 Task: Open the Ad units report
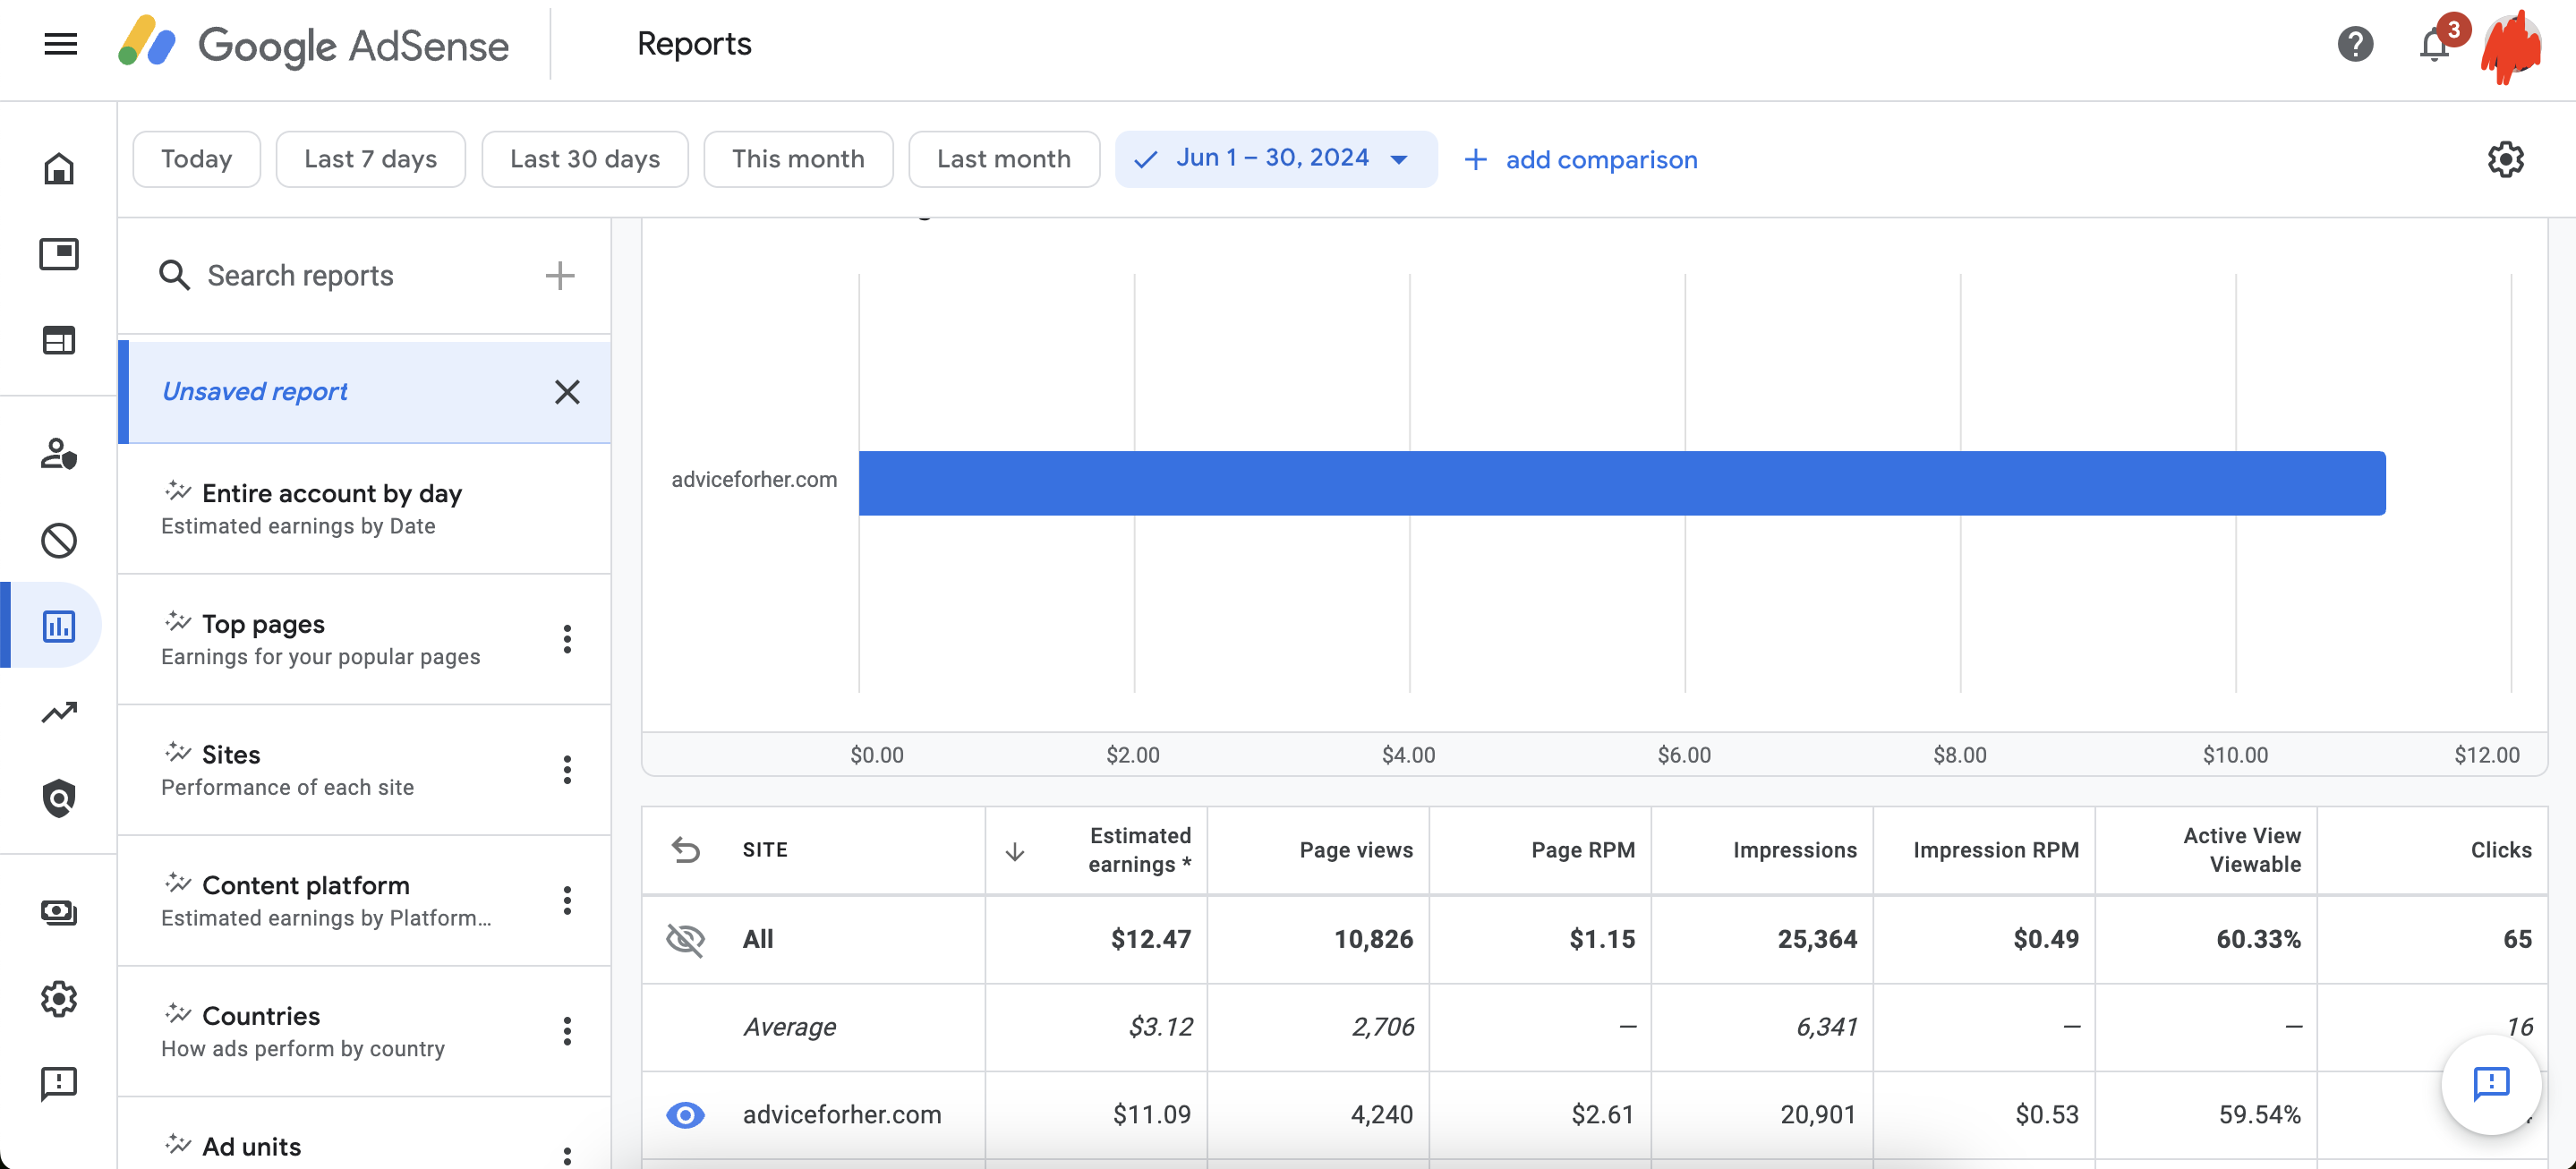pos(364,1134)
